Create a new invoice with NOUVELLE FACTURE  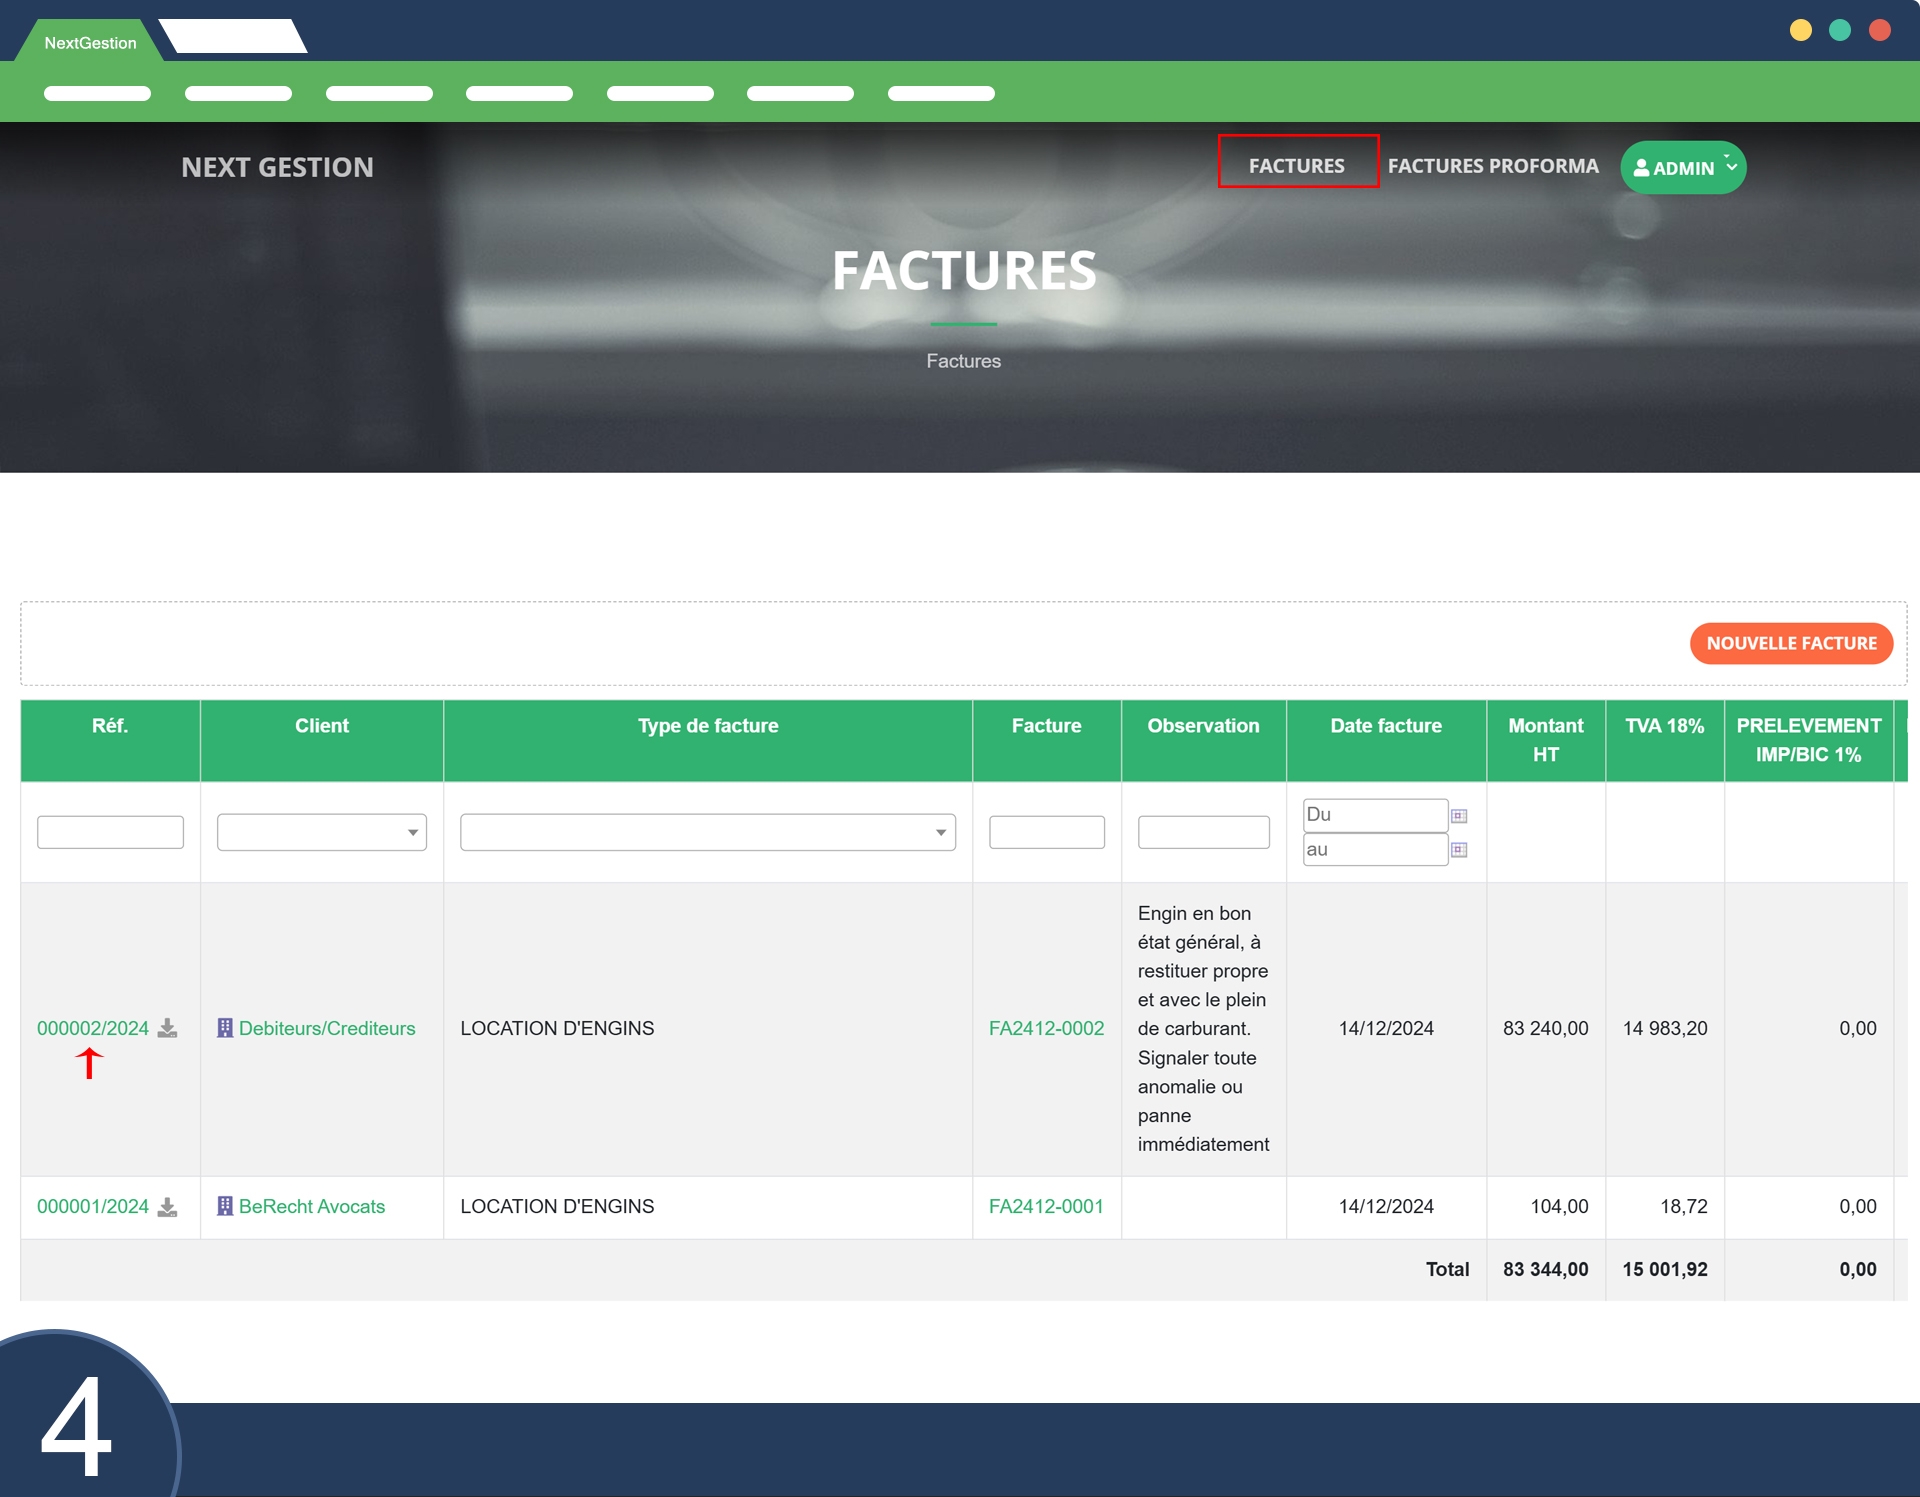(x=1790, y=643)
